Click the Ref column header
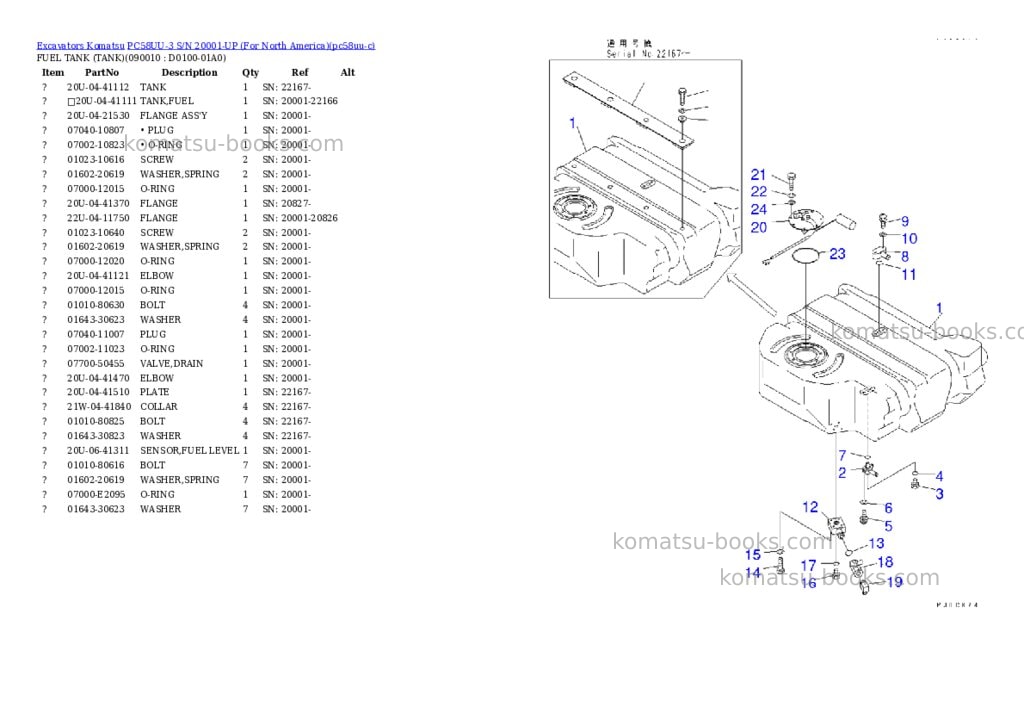The width and height of the screenshot is (1024, 725). click(300, 72)
